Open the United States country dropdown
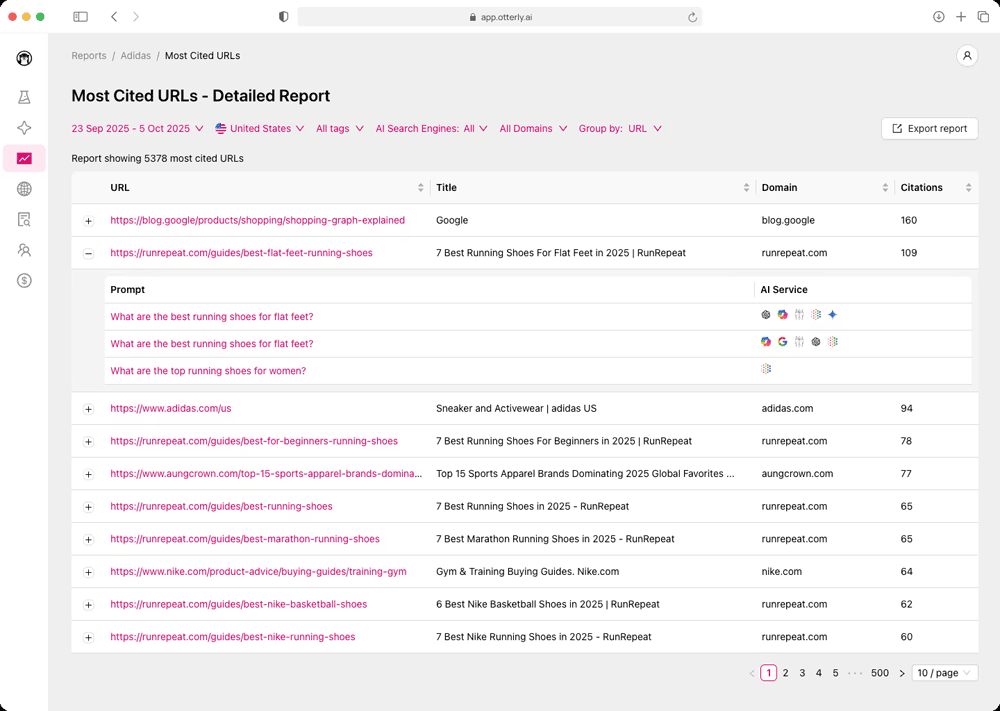The image size is (1000, 711). click(x=260, y=129)
